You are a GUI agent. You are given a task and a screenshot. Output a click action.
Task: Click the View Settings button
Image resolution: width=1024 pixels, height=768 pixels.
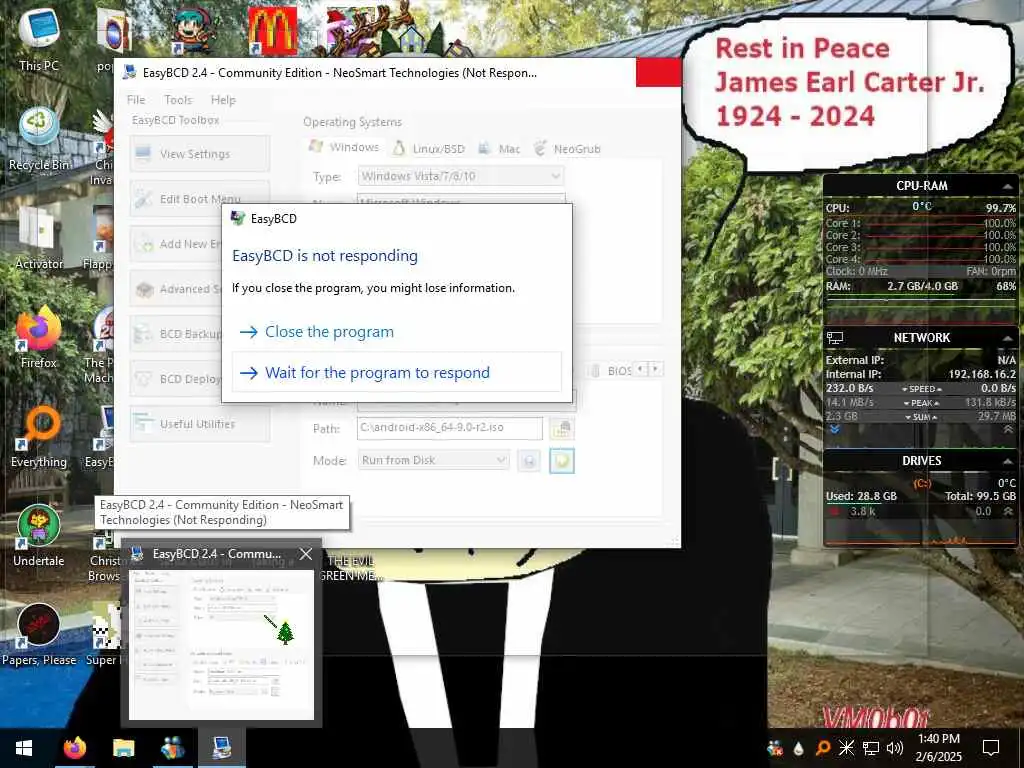(199, 153)
